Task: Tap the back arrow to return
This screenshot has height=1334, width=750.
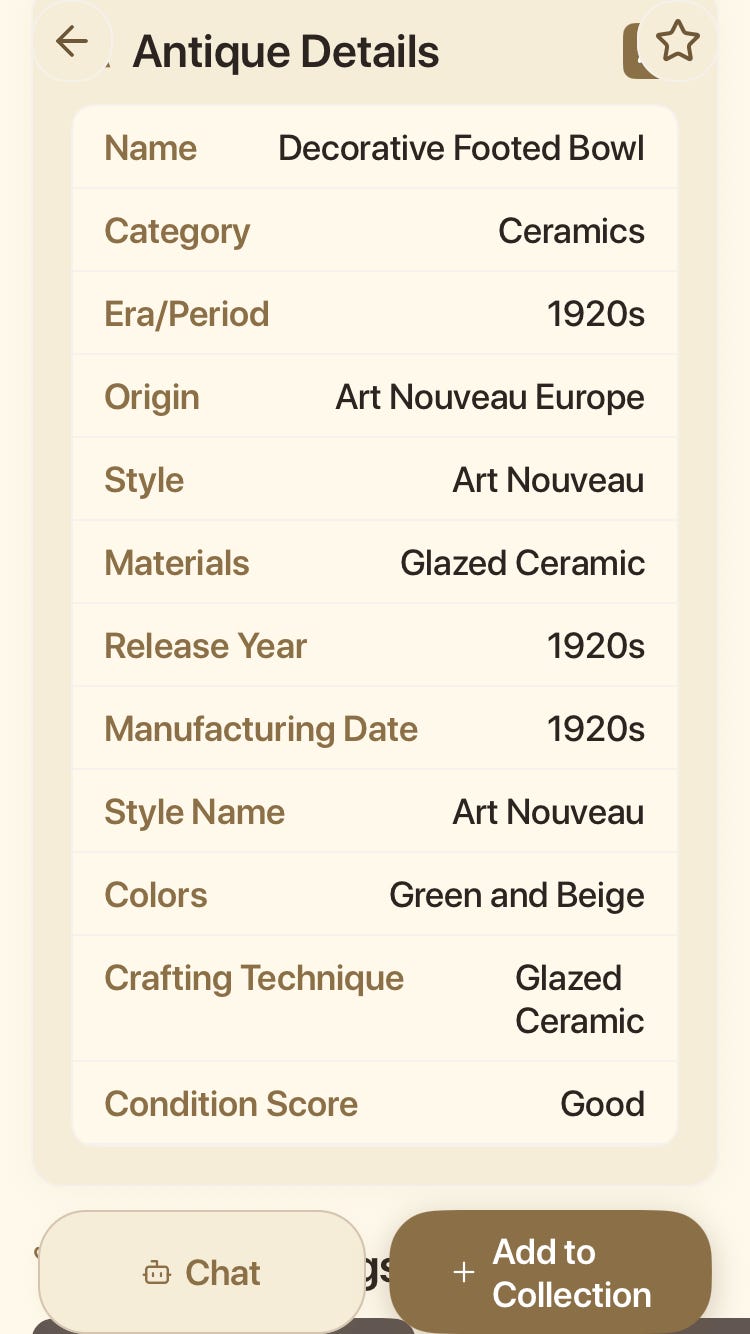Action: click(71, 41)
